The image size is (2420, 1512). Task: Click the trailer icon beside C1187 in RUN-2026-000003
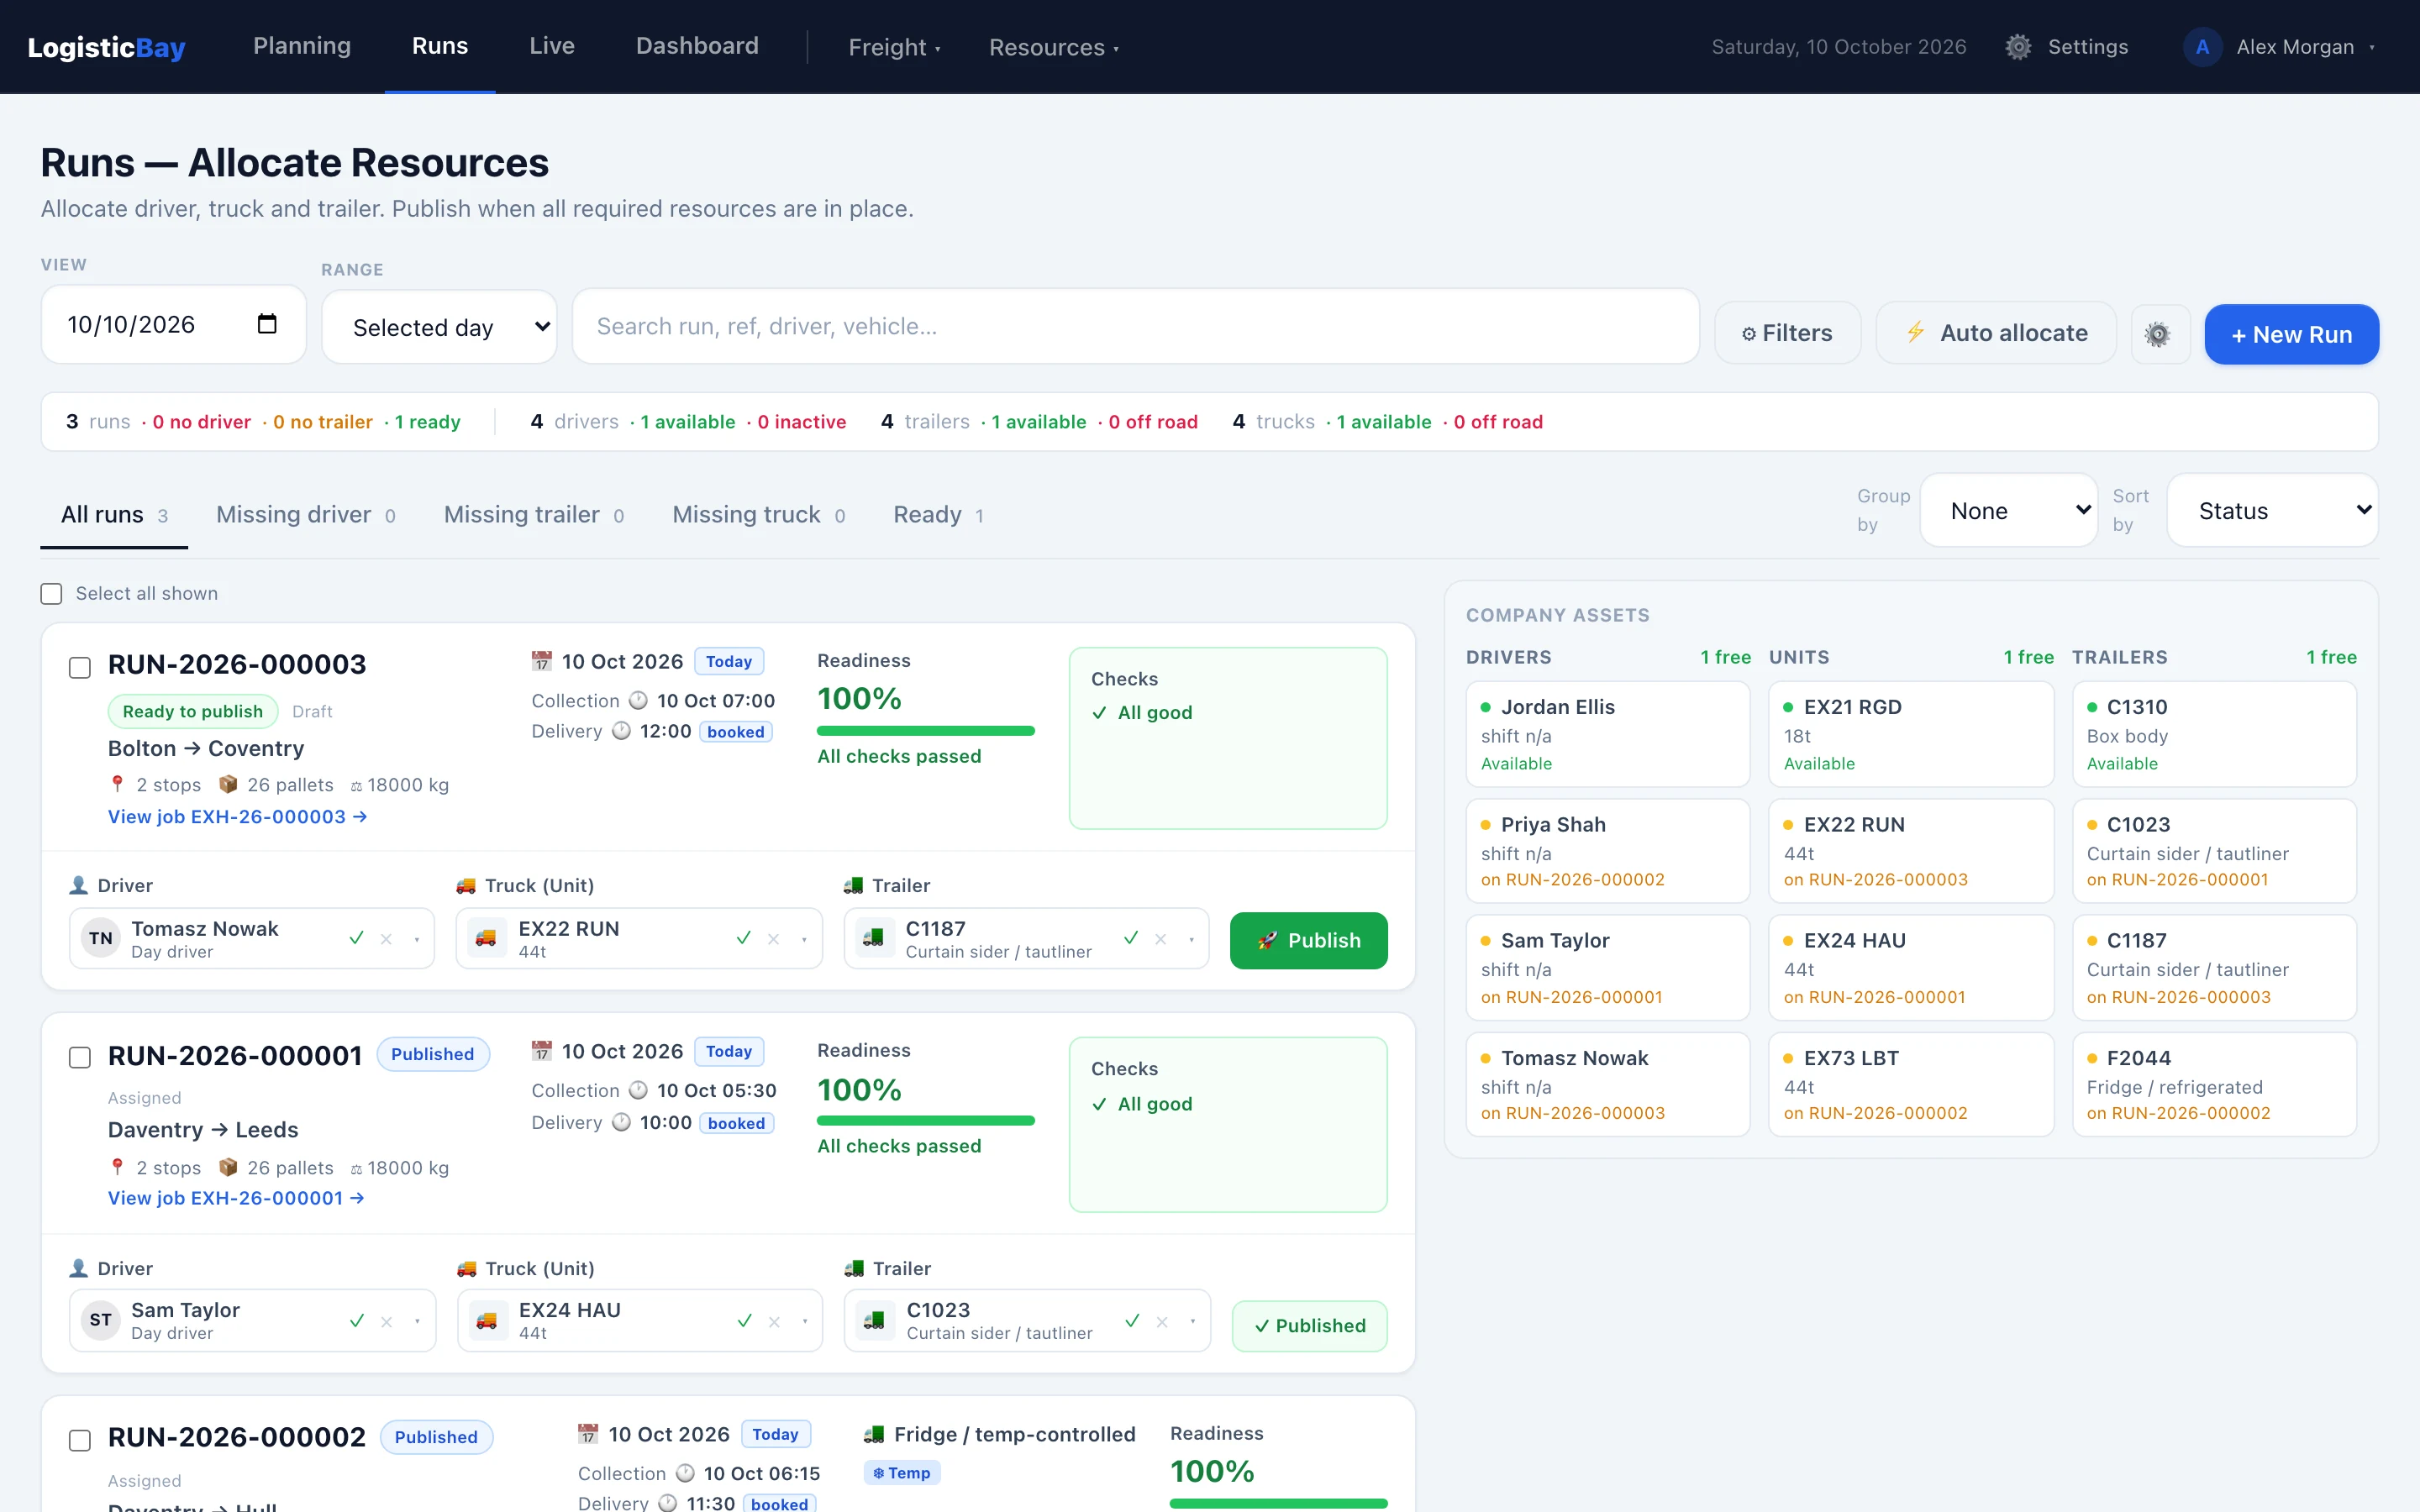click(874, 938)
